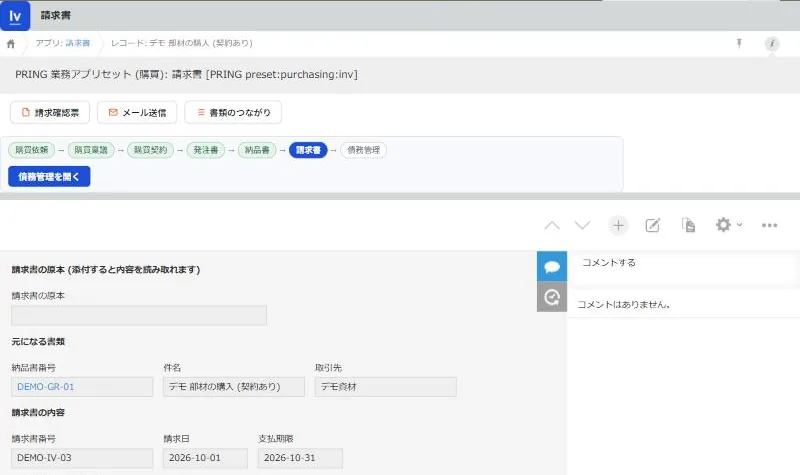800x475 pixels.
Task: Click the 請求確認票 button
Action: click(x=50, y=112)
